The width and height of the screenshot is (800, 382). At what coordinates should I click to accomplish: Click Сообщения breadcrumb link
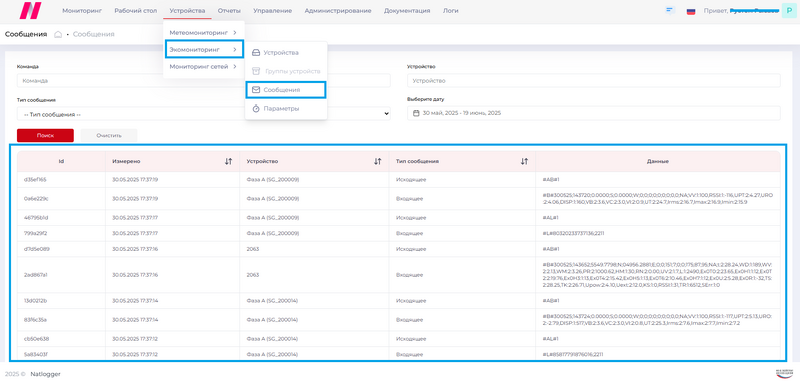coord(93,34)
